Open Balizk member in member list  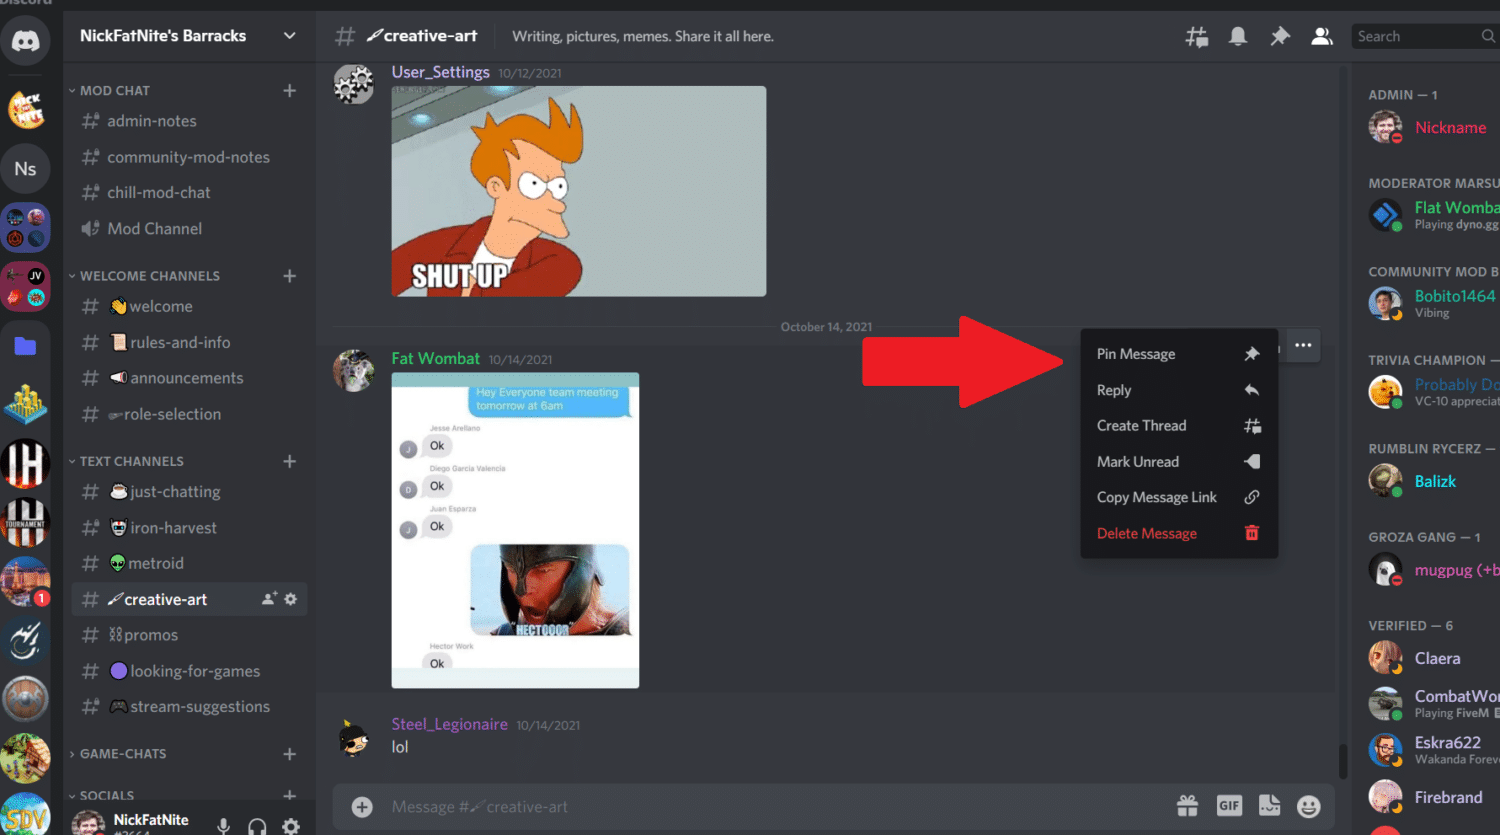tap(1434, 481)
